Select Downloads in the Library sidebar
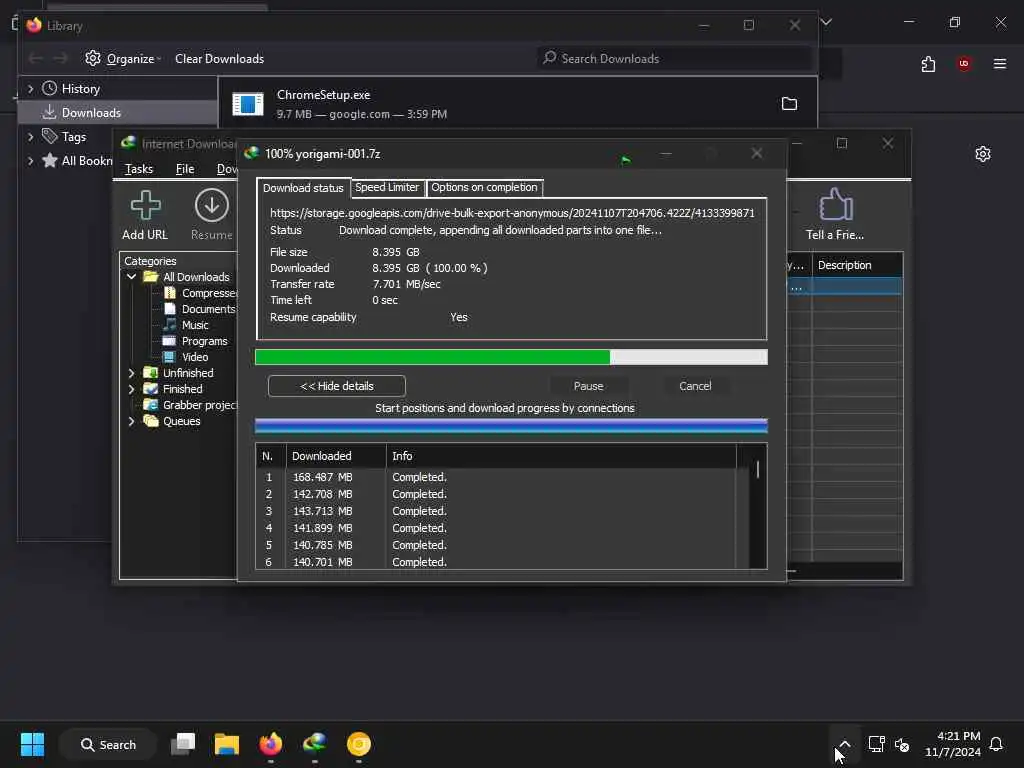The image size is (1024, 768). coord(118,112)
